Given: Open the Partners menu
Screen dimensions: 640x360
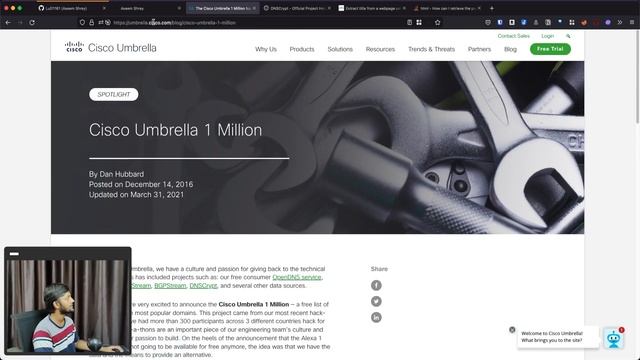Looking at the screenshot, I should point(479,49).
